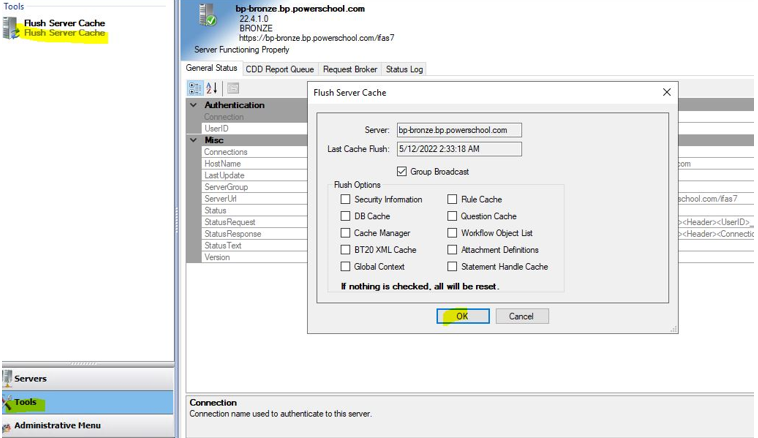
Task: Switch to the CDD Report Queue tab
Action: click(x=280, y=69)
